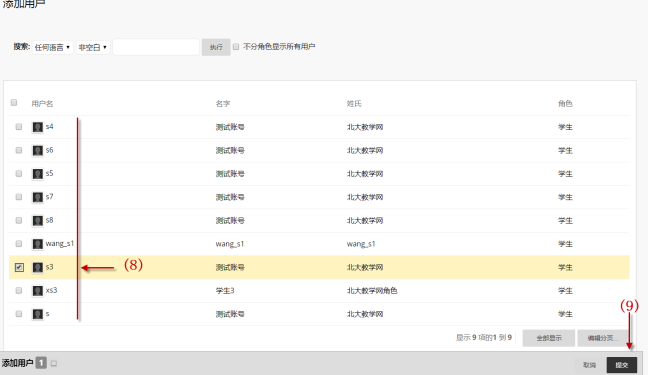Click the 全部显示 button
649x375 pixels.
pos(549,338)
